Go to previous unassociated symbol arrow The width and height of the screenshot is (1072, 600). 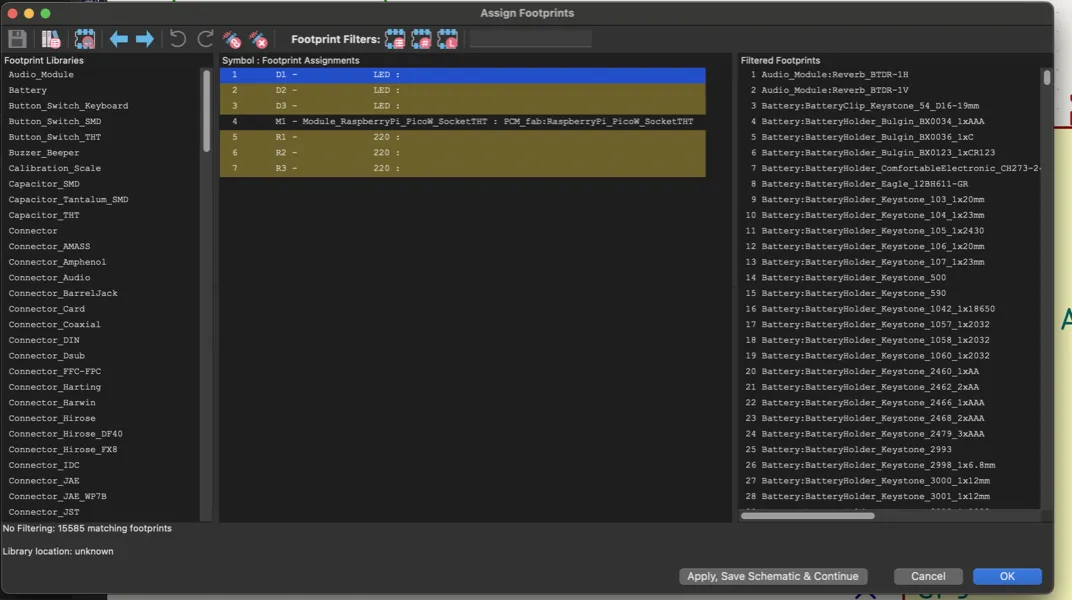pos(119,39)
